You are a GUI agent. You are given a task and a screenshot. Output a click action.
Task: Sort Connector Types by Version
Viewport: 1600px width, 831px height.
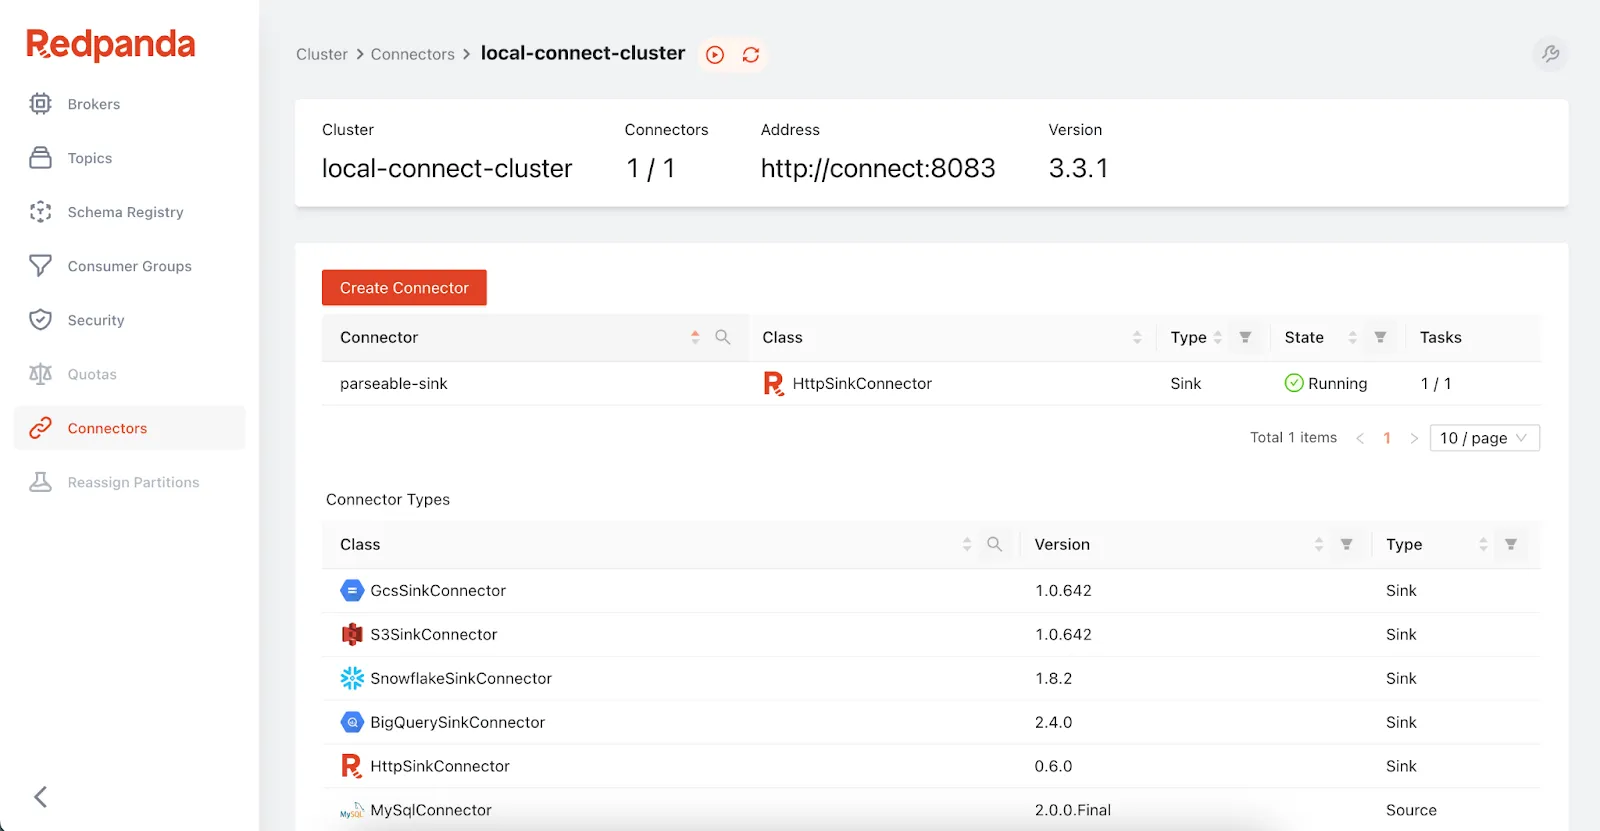[1319, 545]
